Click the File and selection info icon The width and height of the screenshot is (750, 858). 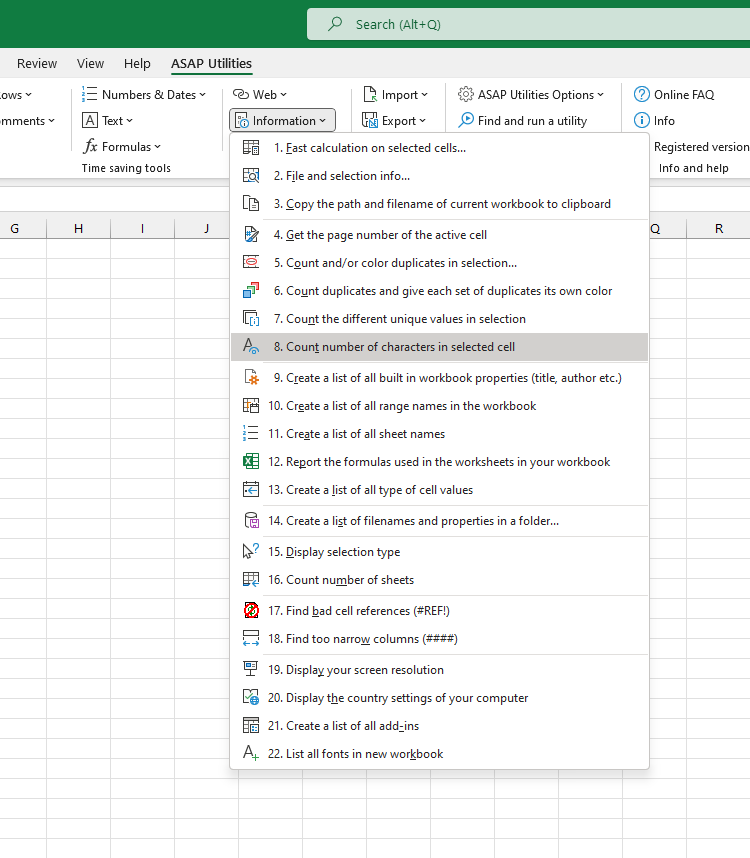tap(251, 176)
